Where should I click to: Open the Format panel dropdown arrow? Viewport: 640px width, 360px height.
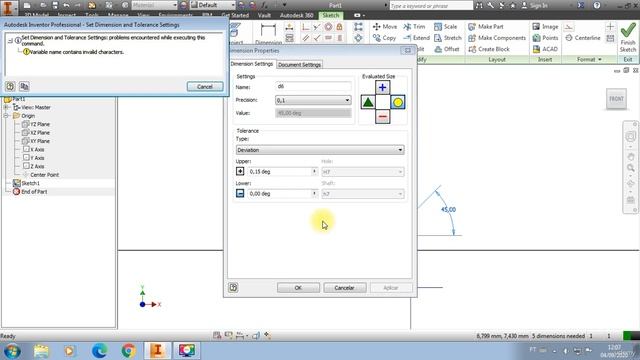[600, 60]
